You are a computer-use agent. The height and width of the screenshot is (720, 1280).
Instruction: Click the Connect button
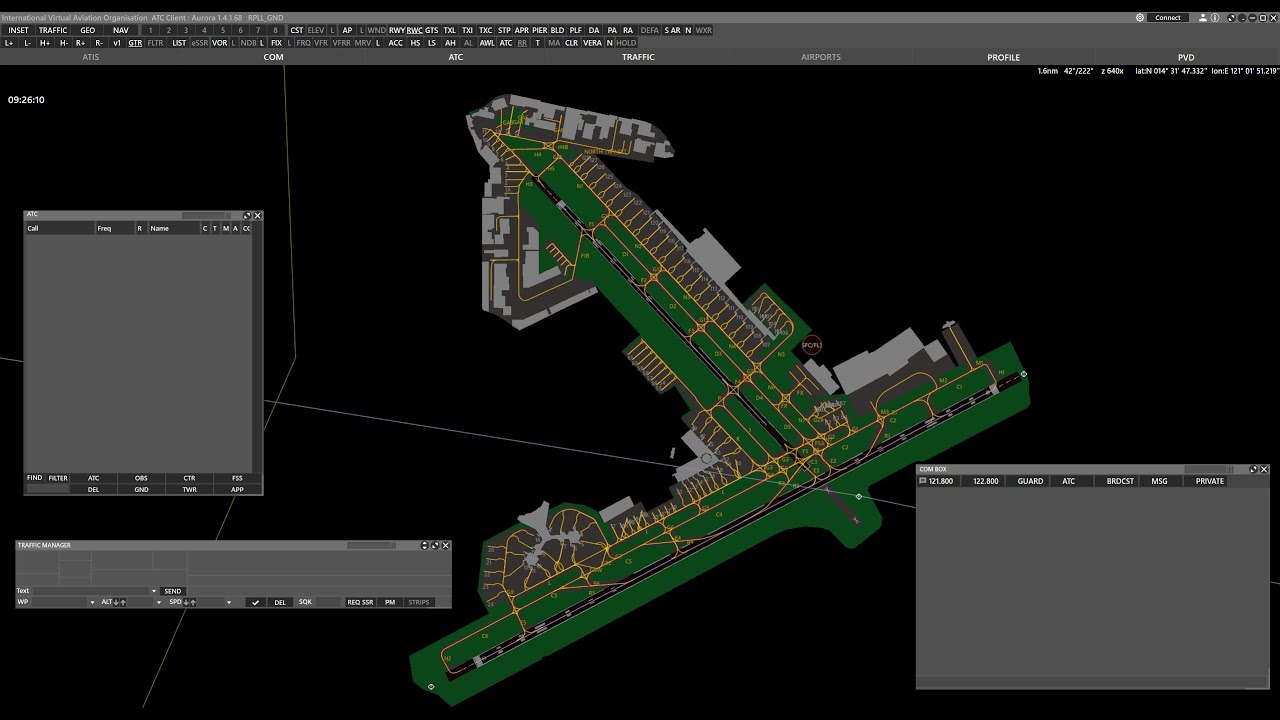(1168, 18)
